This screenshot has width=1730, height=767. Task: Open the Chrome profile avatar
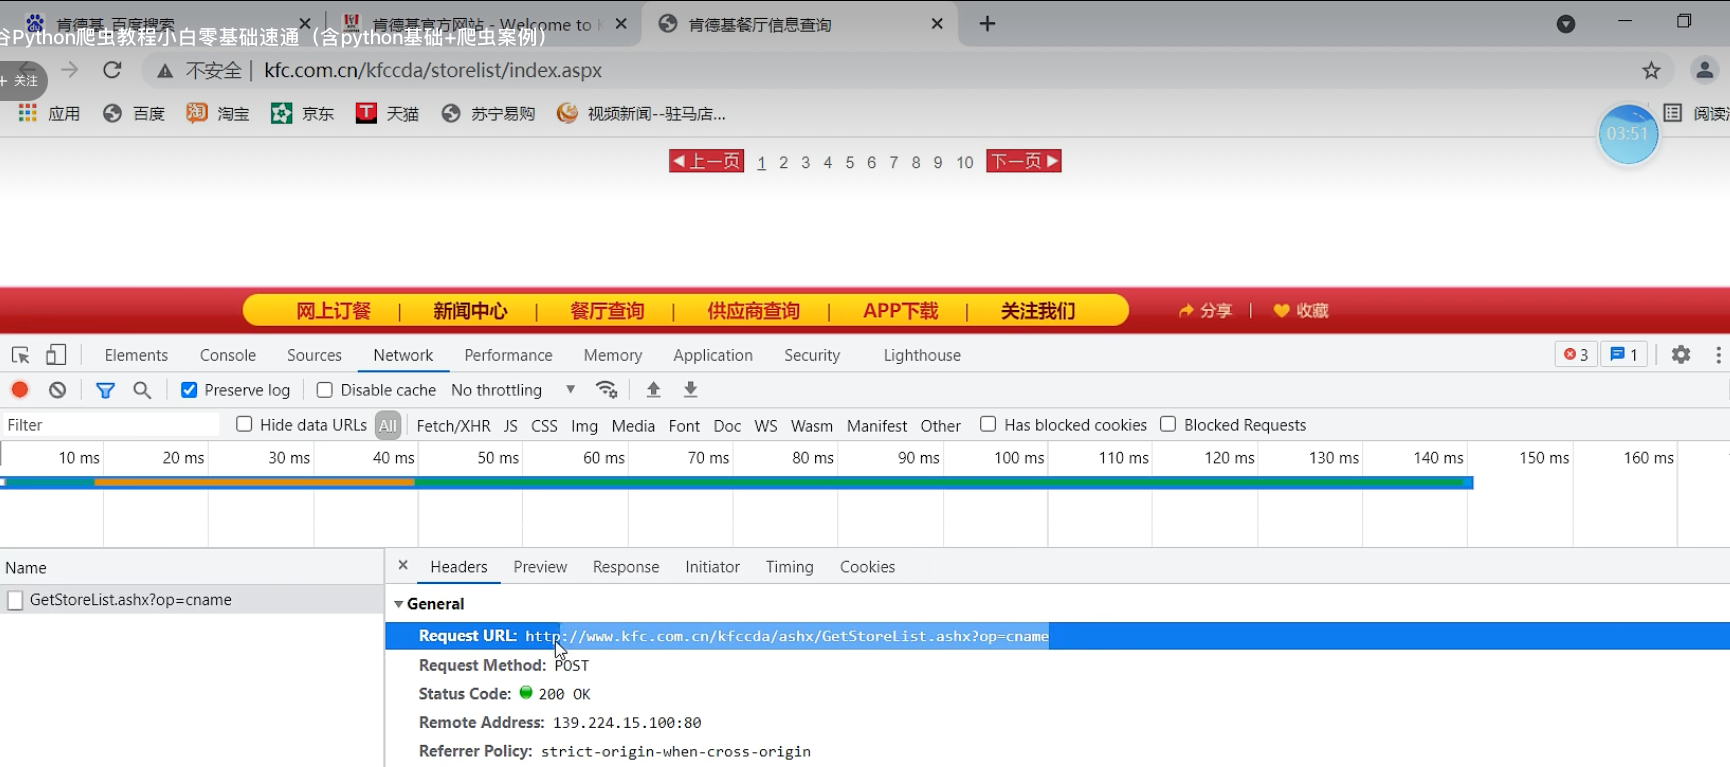point(1704,70)
